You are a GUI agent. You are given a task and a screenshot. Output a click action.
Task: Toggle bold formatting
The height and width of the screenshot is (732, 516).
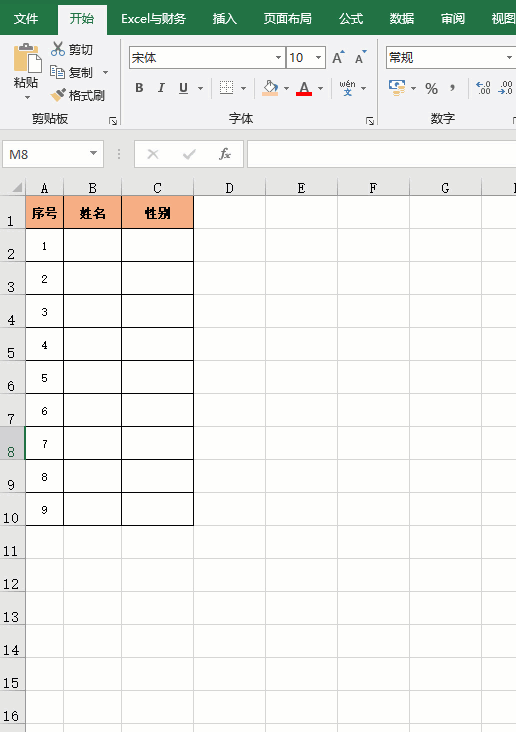click(139, 88)
